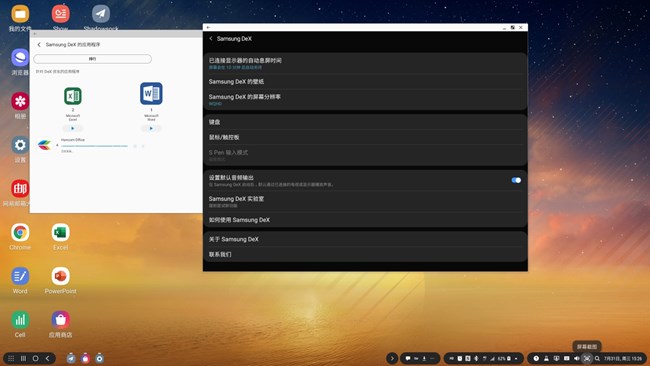Go to home via taskbar circle button

click(x=36, y=358)
